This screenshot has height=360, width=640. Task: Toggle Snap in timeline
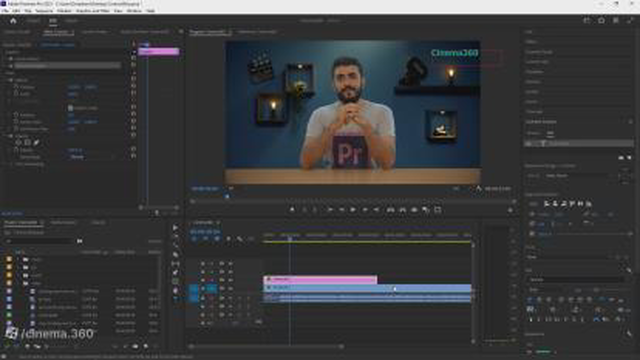click(205, 239)
